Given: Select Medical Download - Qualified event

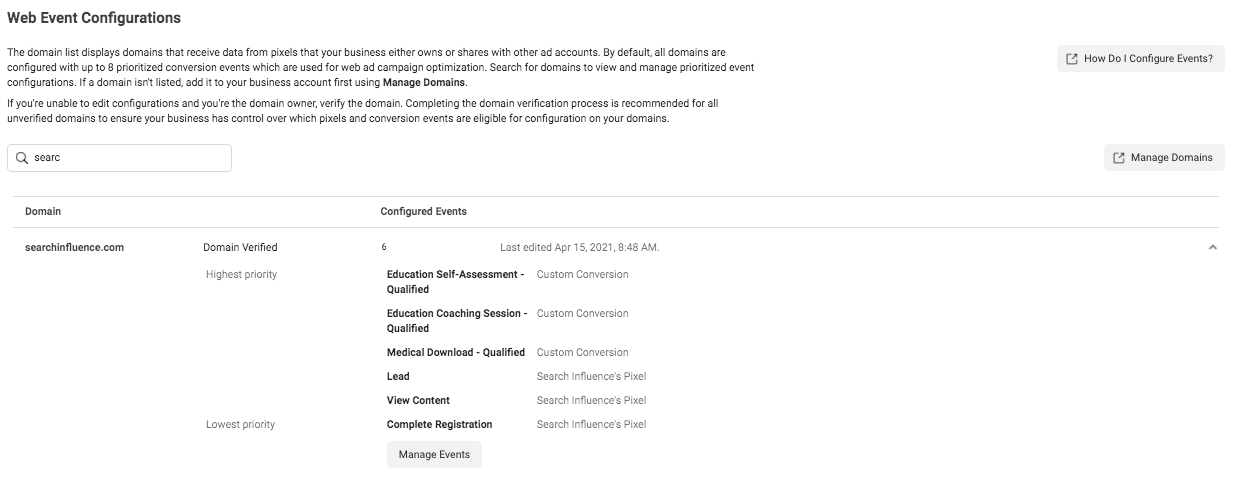Looking at the screenshot, I should click(x=455, y=352).
